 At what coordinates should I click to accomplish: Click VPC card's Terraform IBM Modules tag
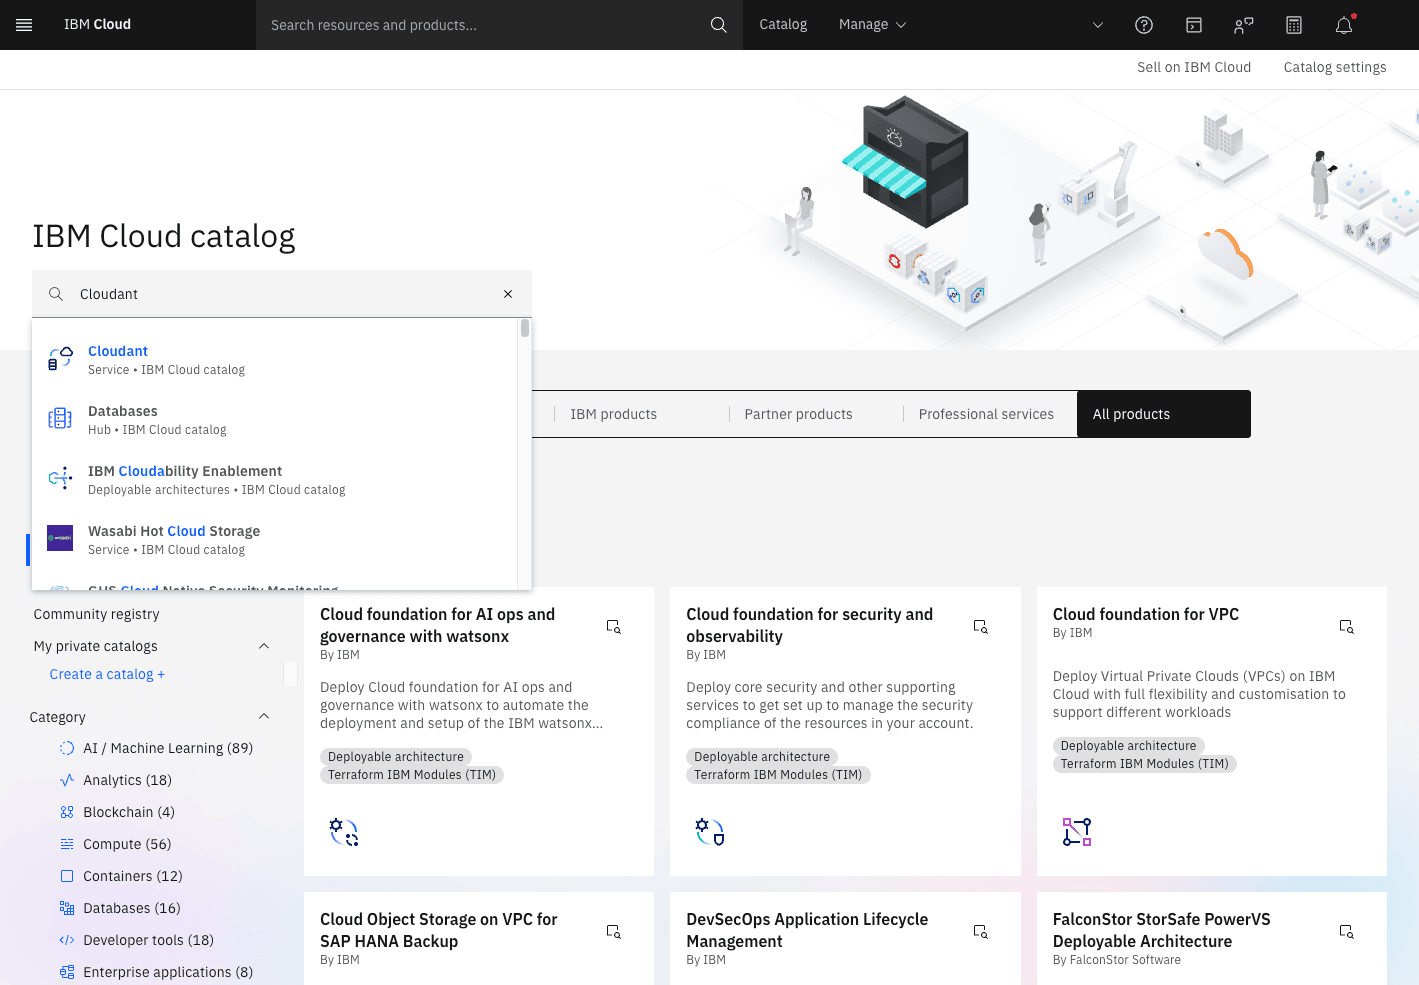(1145, 764)
